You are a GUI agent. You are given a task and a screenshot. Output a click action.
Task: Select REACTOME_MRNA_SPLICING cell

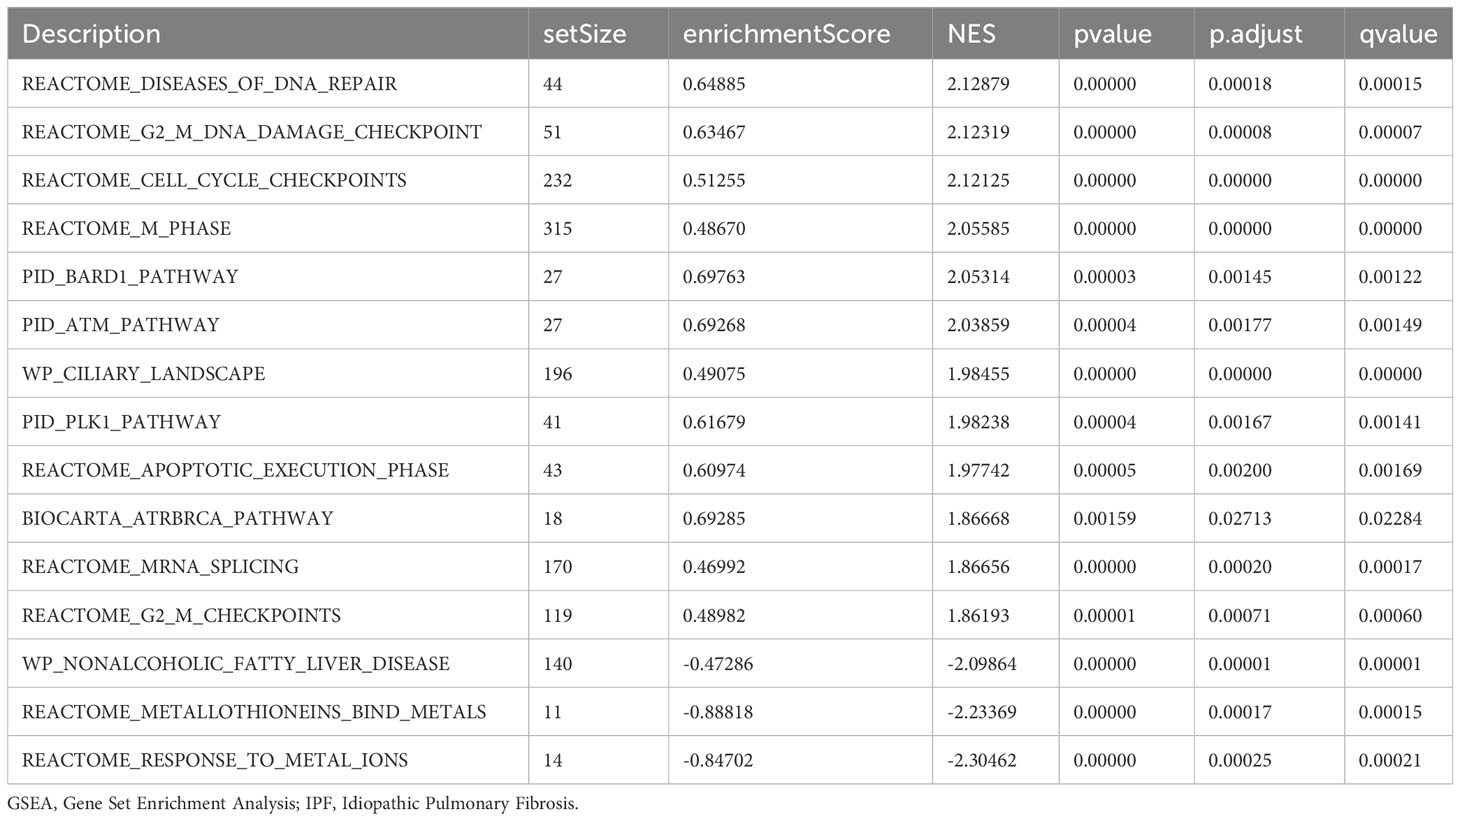[x=268, y=566]
